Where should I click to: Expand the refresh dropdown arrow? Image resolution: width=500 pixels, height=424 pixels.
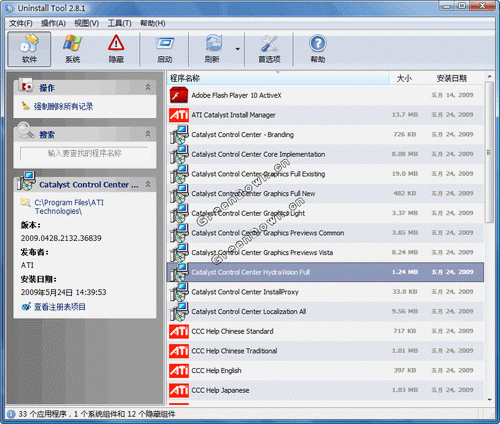pos(238,49)
